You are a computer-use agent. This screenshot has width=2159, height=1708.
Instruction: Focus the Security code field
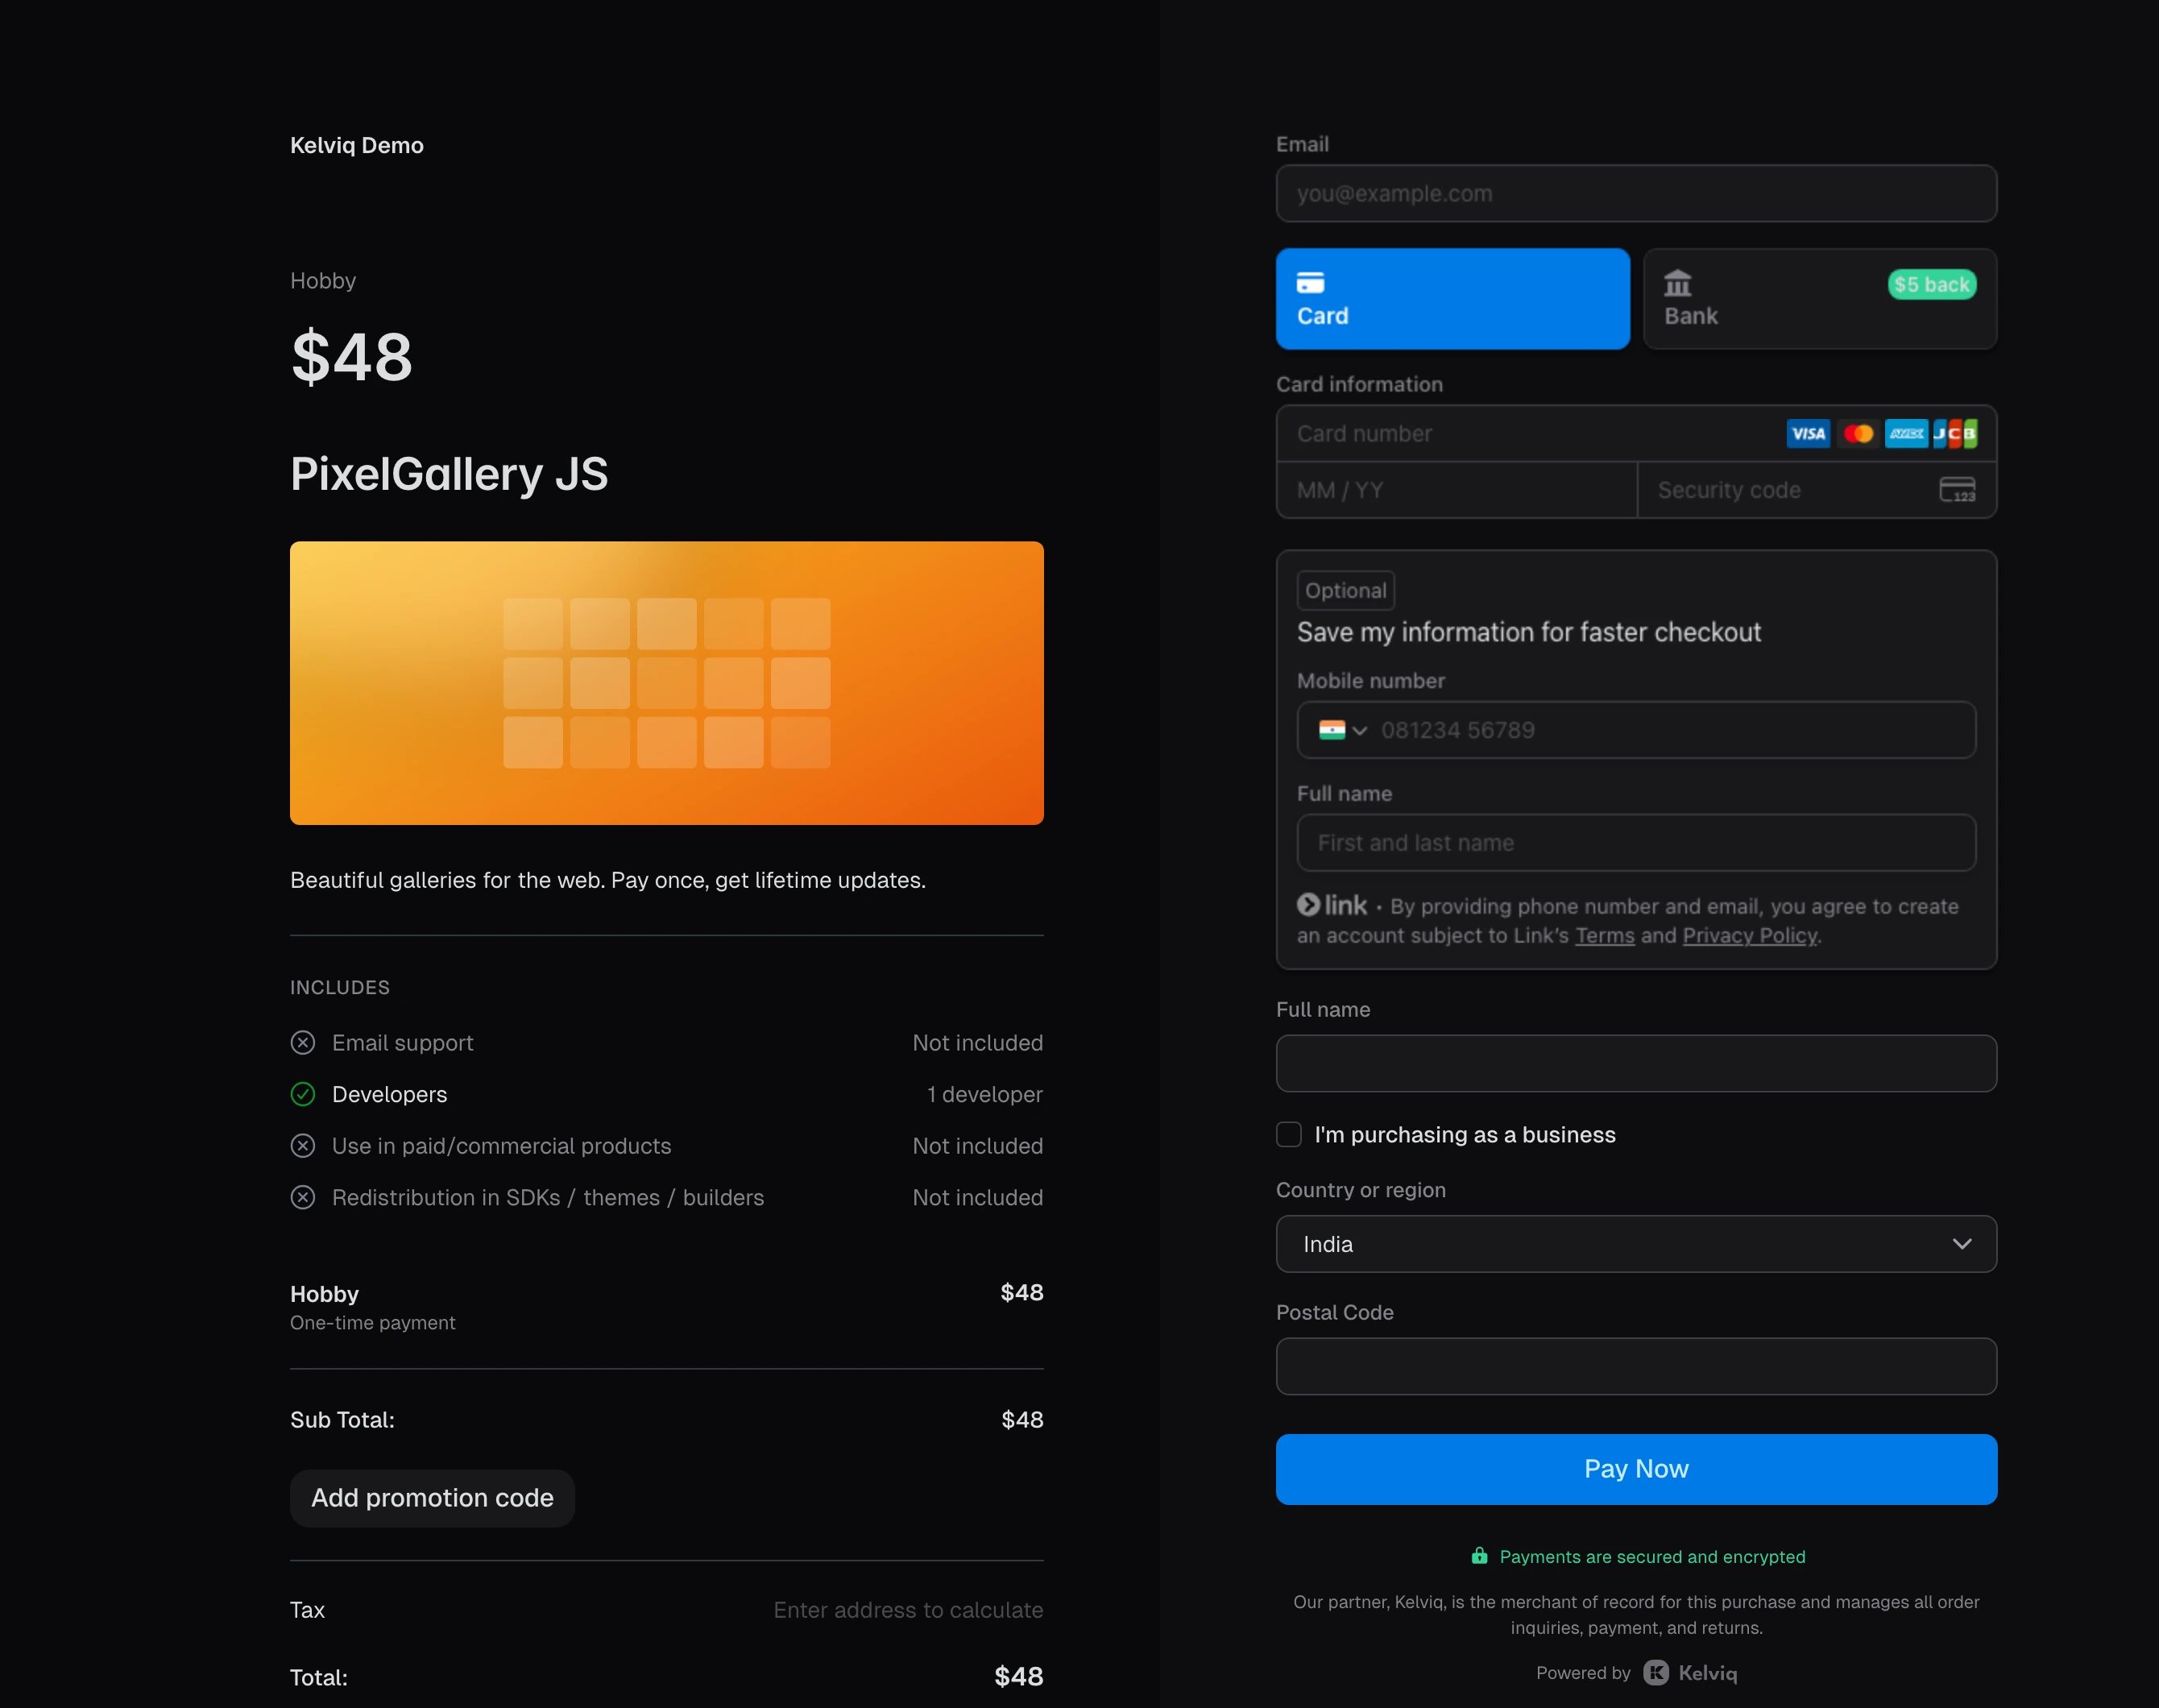[1817, 490]
